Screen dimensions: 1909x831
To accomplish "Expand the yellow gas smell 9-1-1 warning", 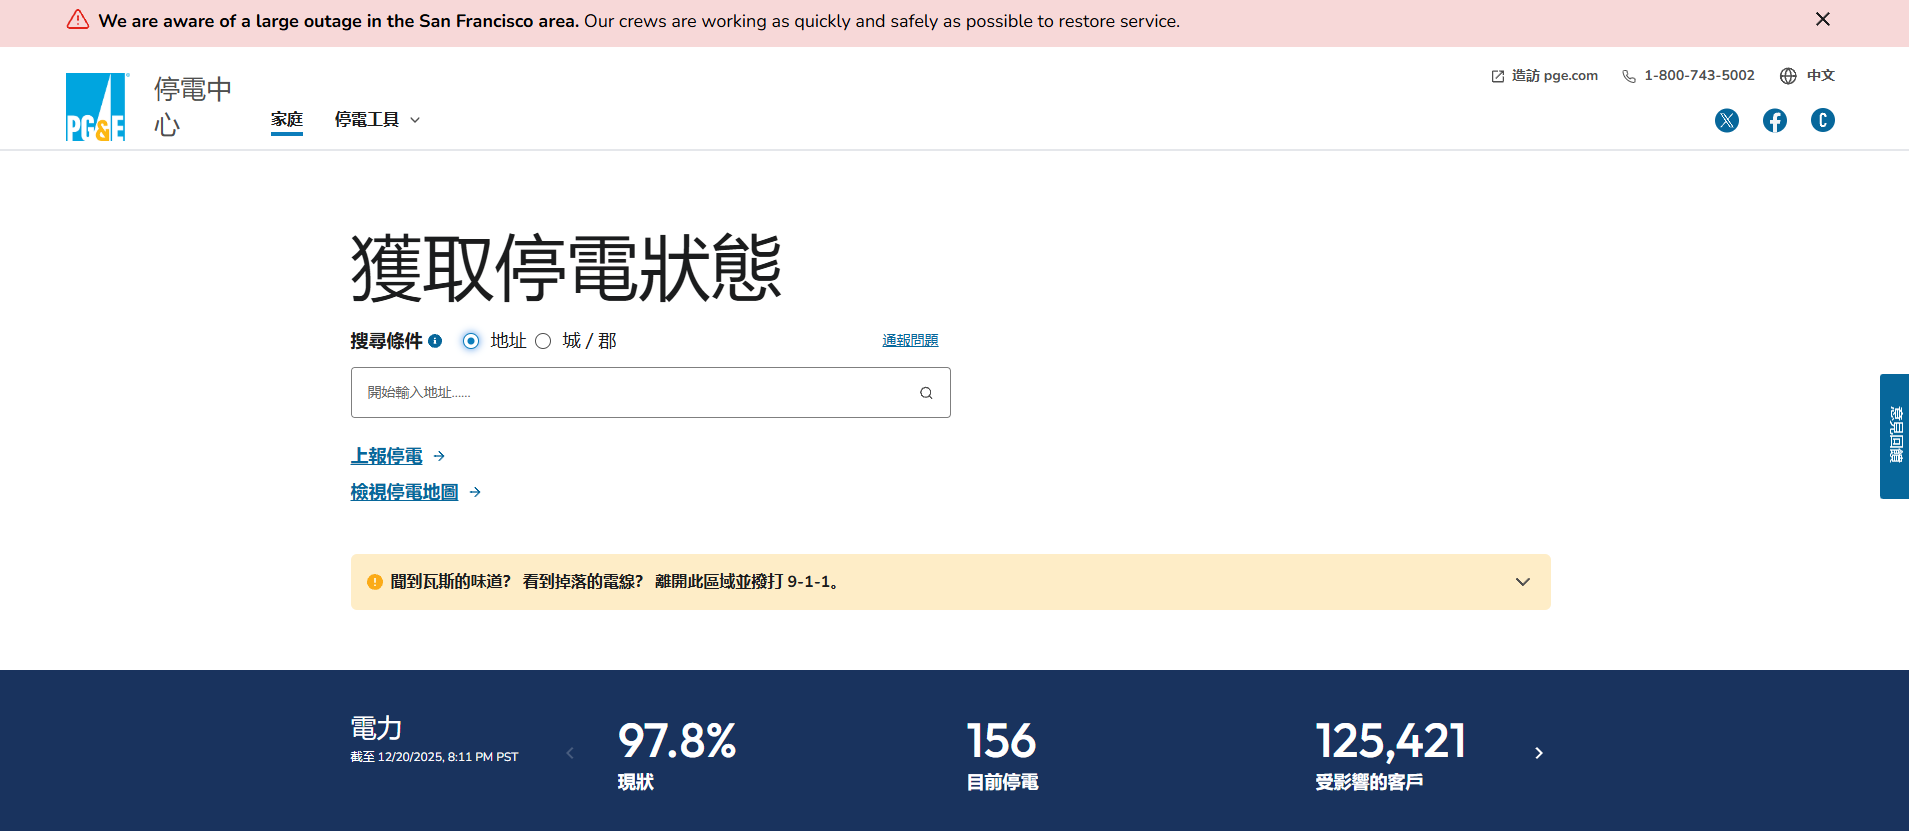I will click(x=1522, y=582).
